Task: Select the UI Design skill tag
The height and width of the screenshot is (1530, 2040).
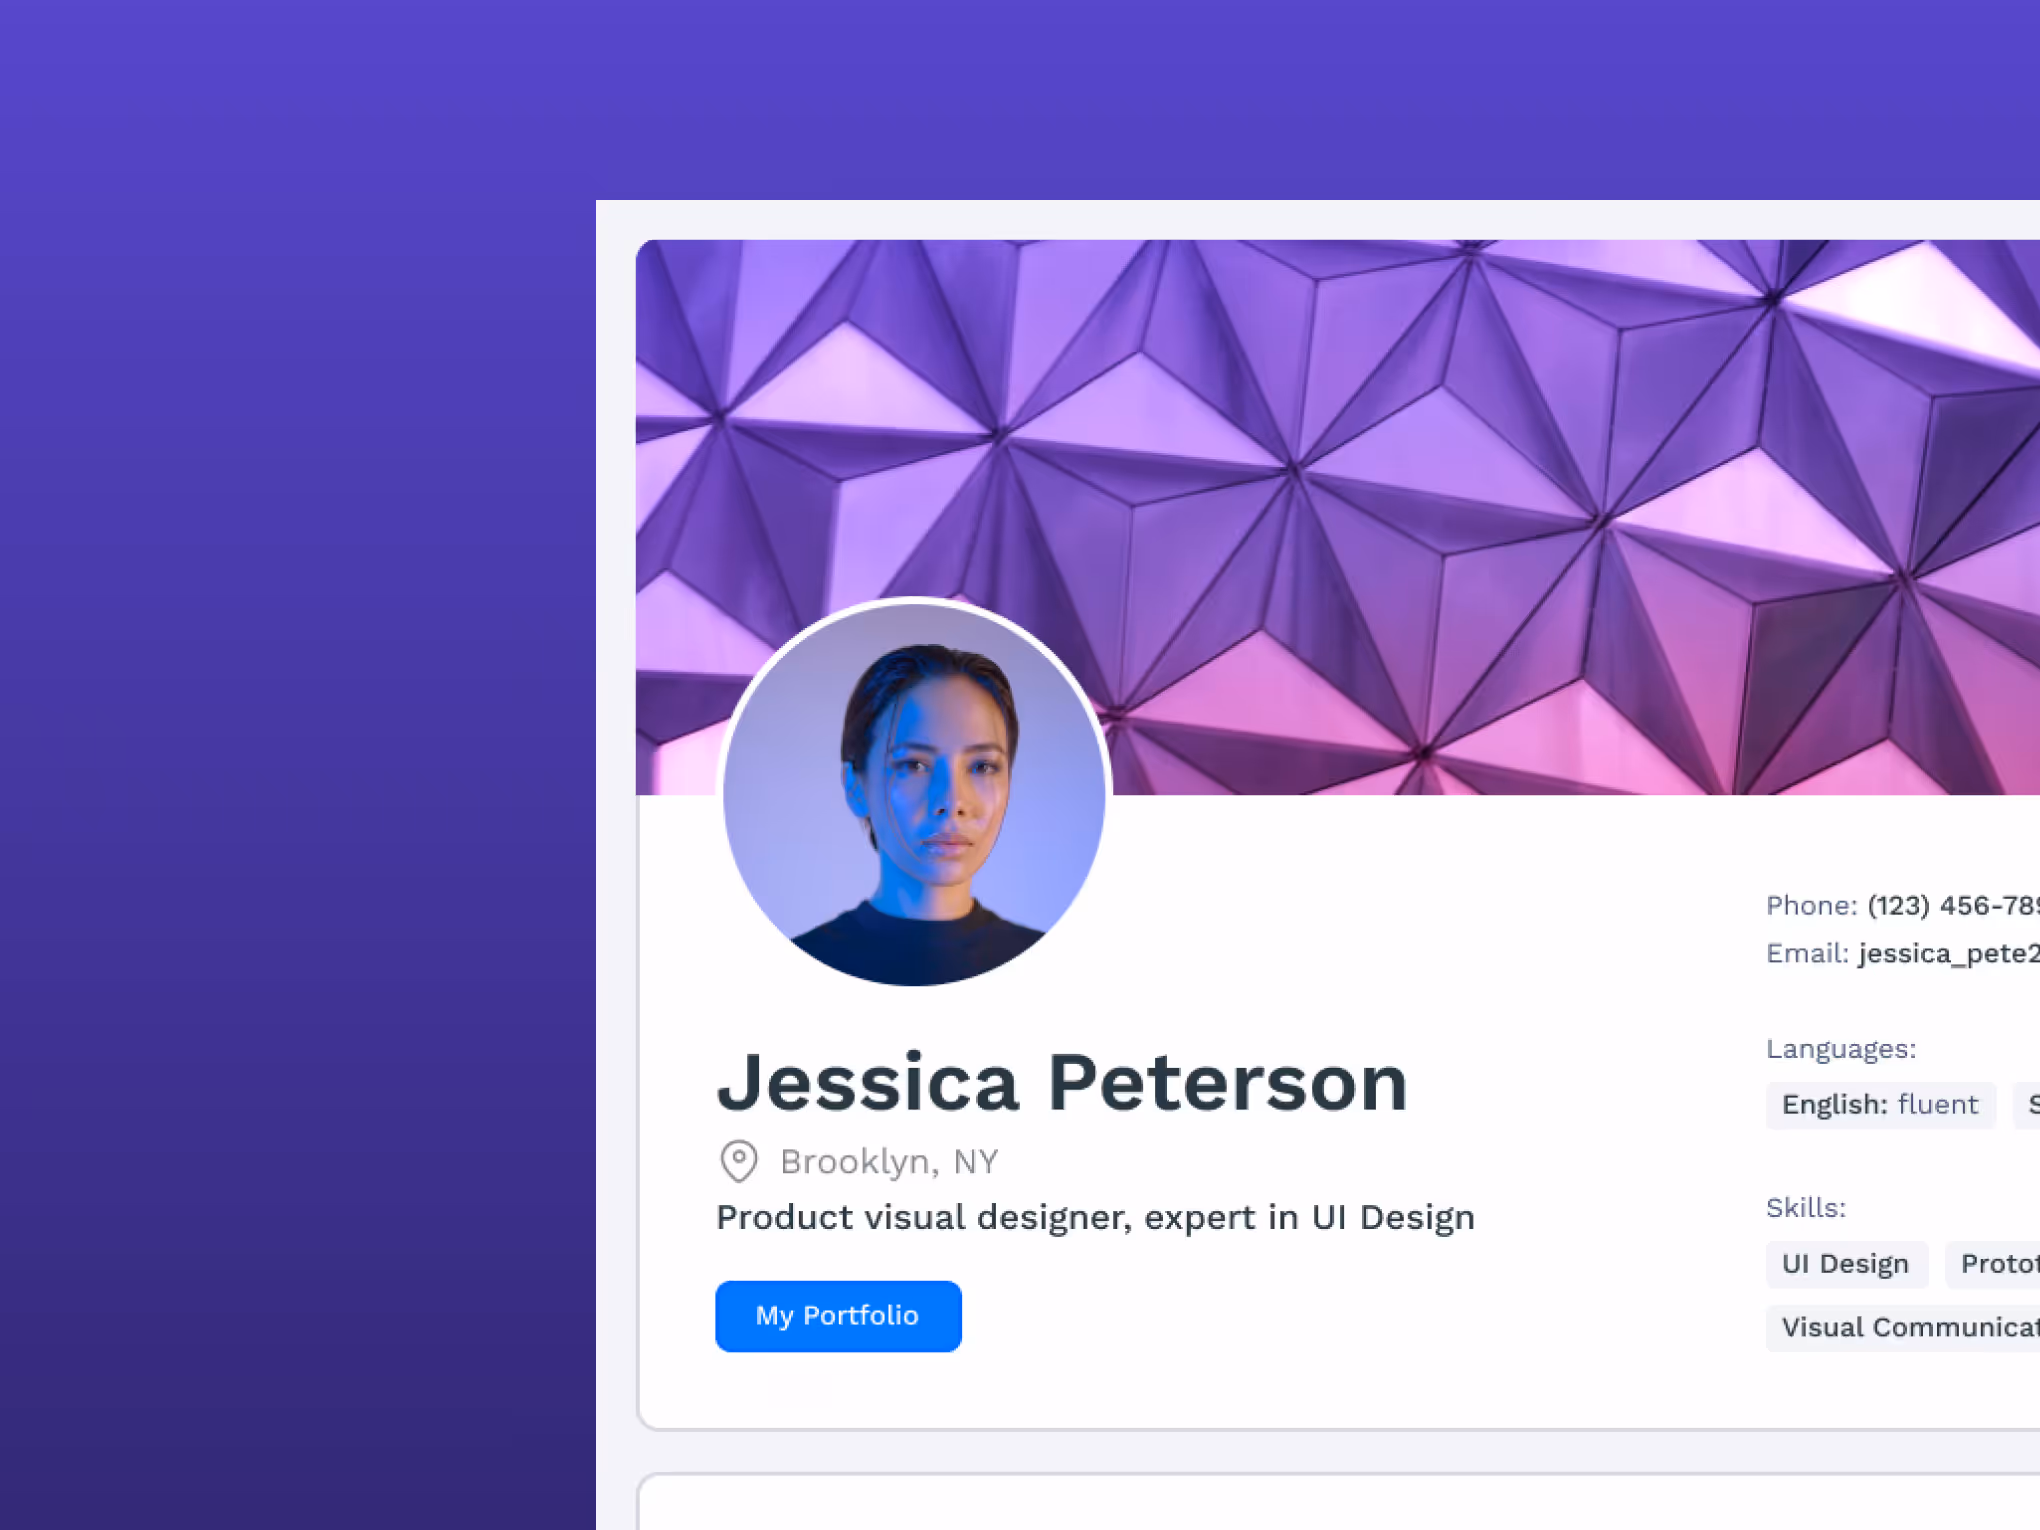Action: pyautogui.click(x=1846, y=1264)
